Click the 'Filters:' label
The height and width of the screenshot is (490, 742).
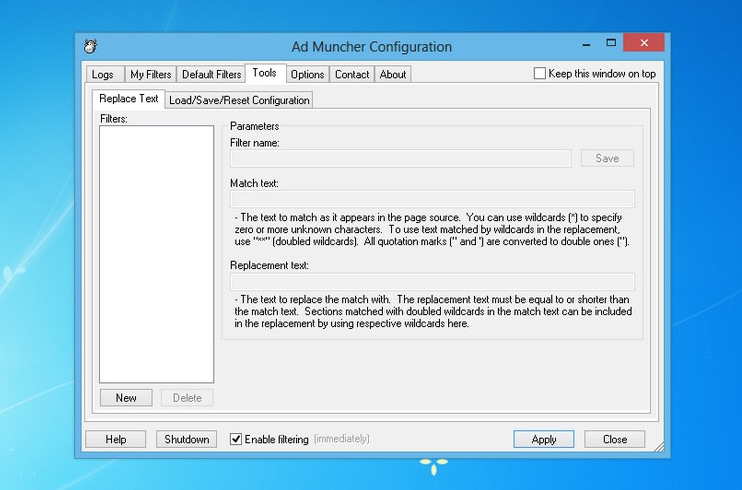point(114,119)
